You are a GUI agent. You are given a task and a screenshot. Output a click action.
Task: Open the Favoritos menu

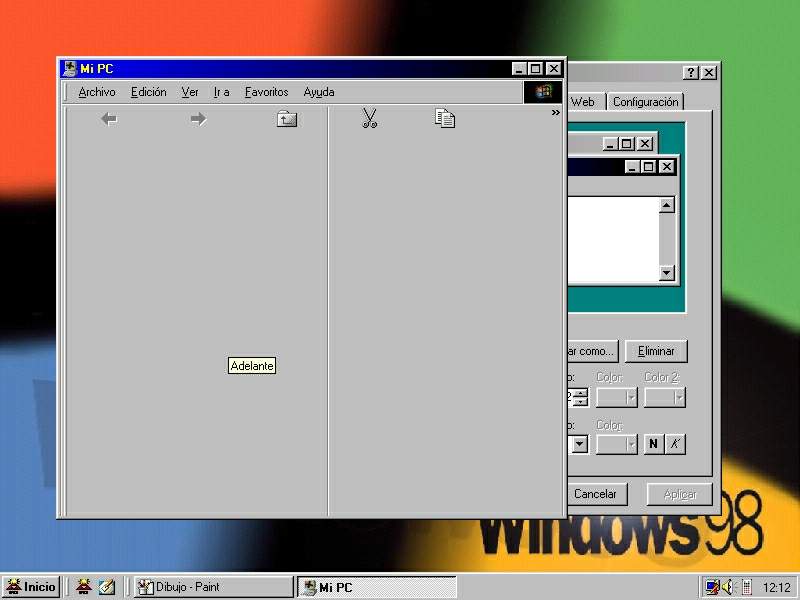click(x=266, y=92)
